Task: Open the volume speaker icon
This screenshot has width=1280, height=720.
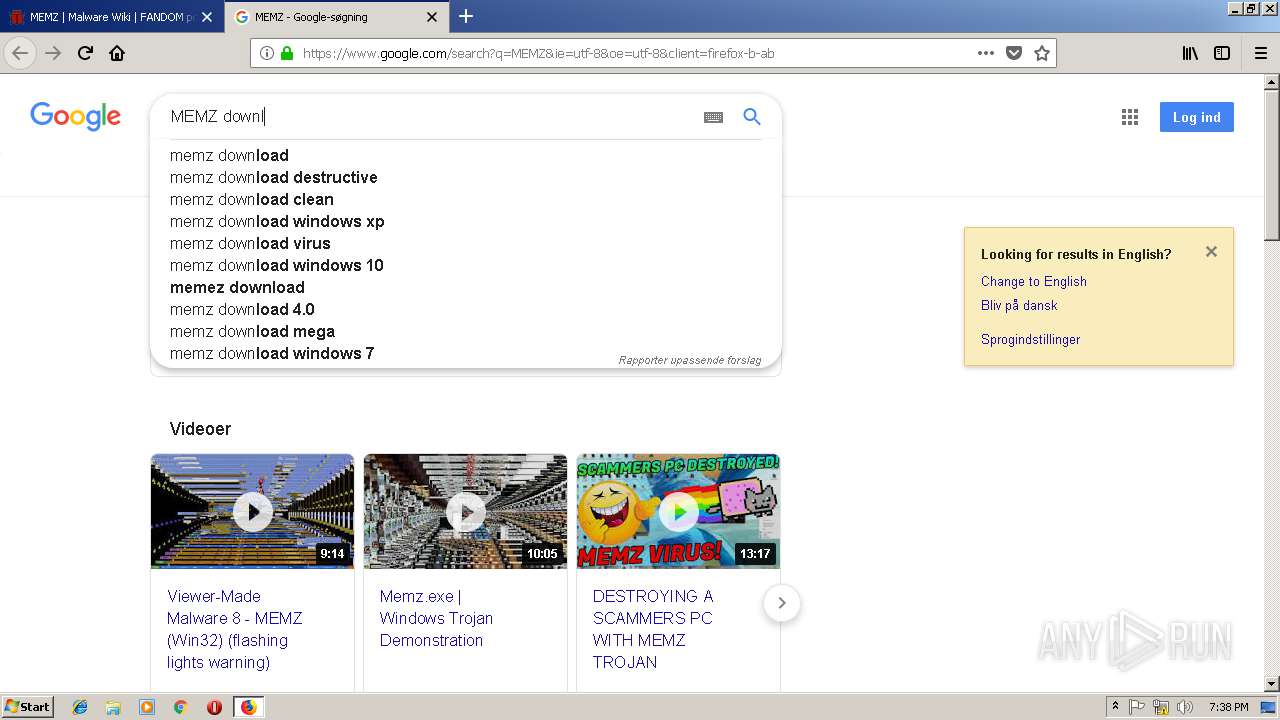Action: 1185,707
